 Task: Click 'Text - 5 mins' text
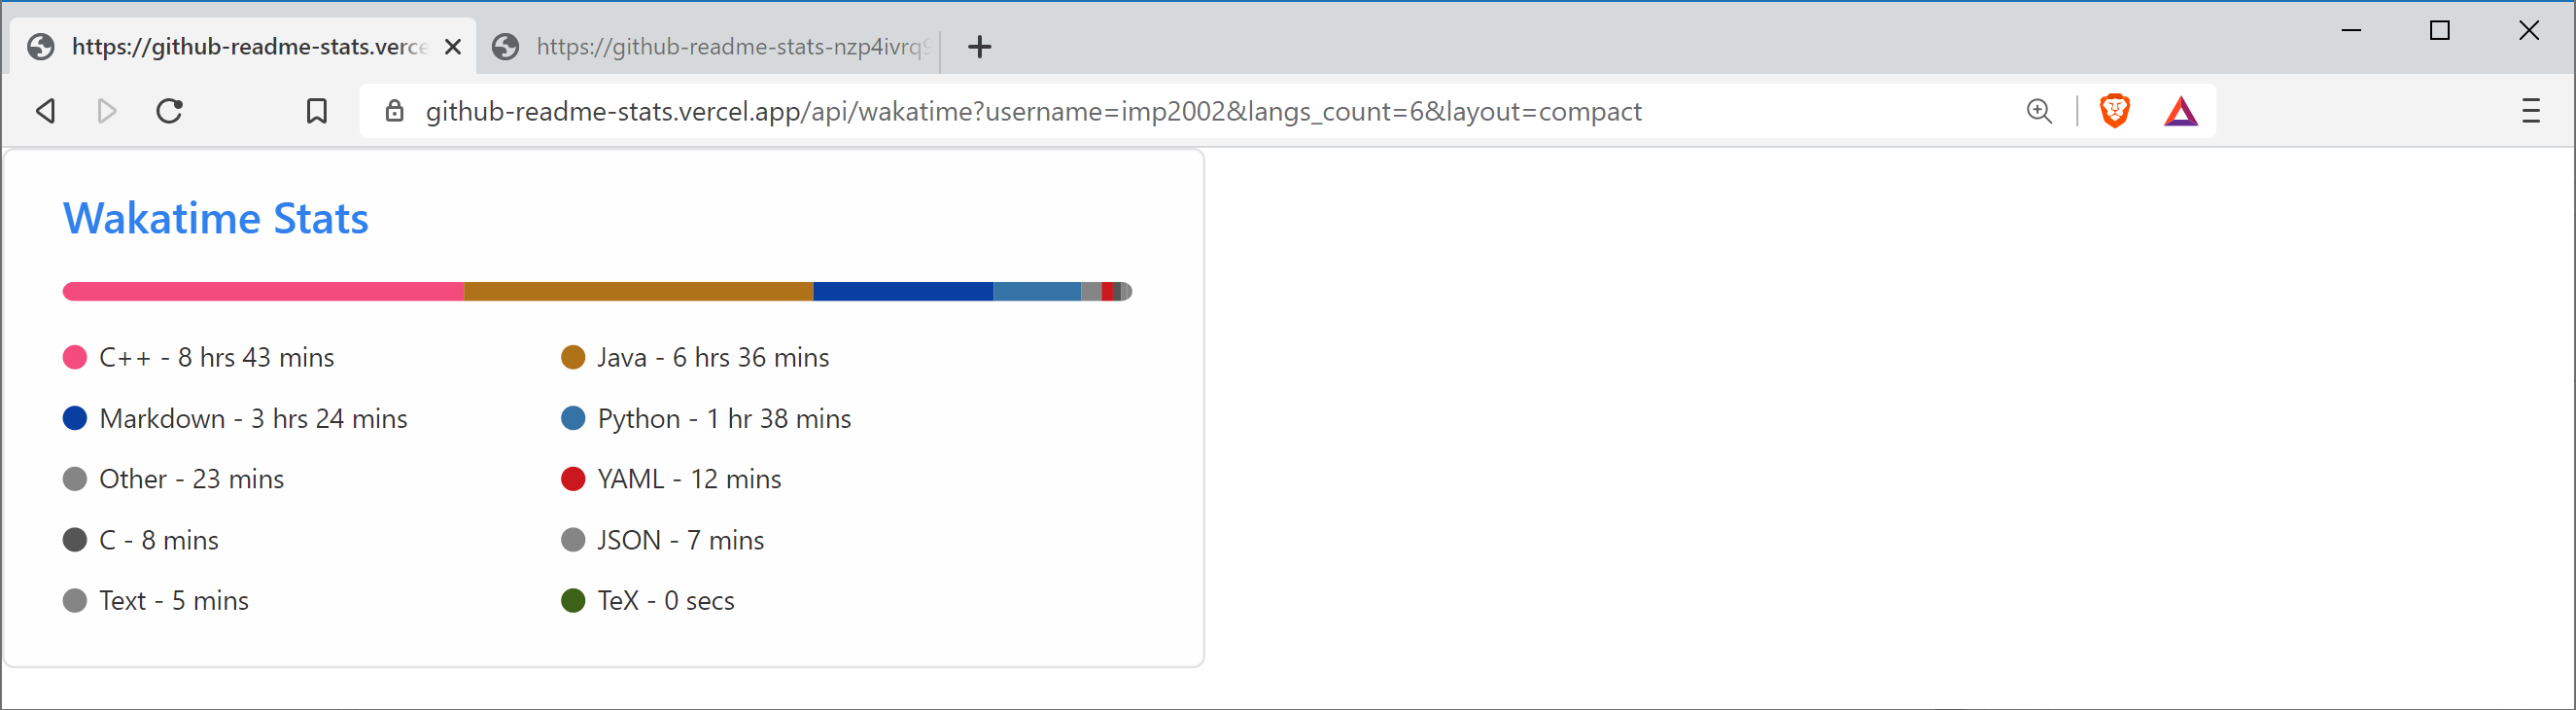[174, 601]
